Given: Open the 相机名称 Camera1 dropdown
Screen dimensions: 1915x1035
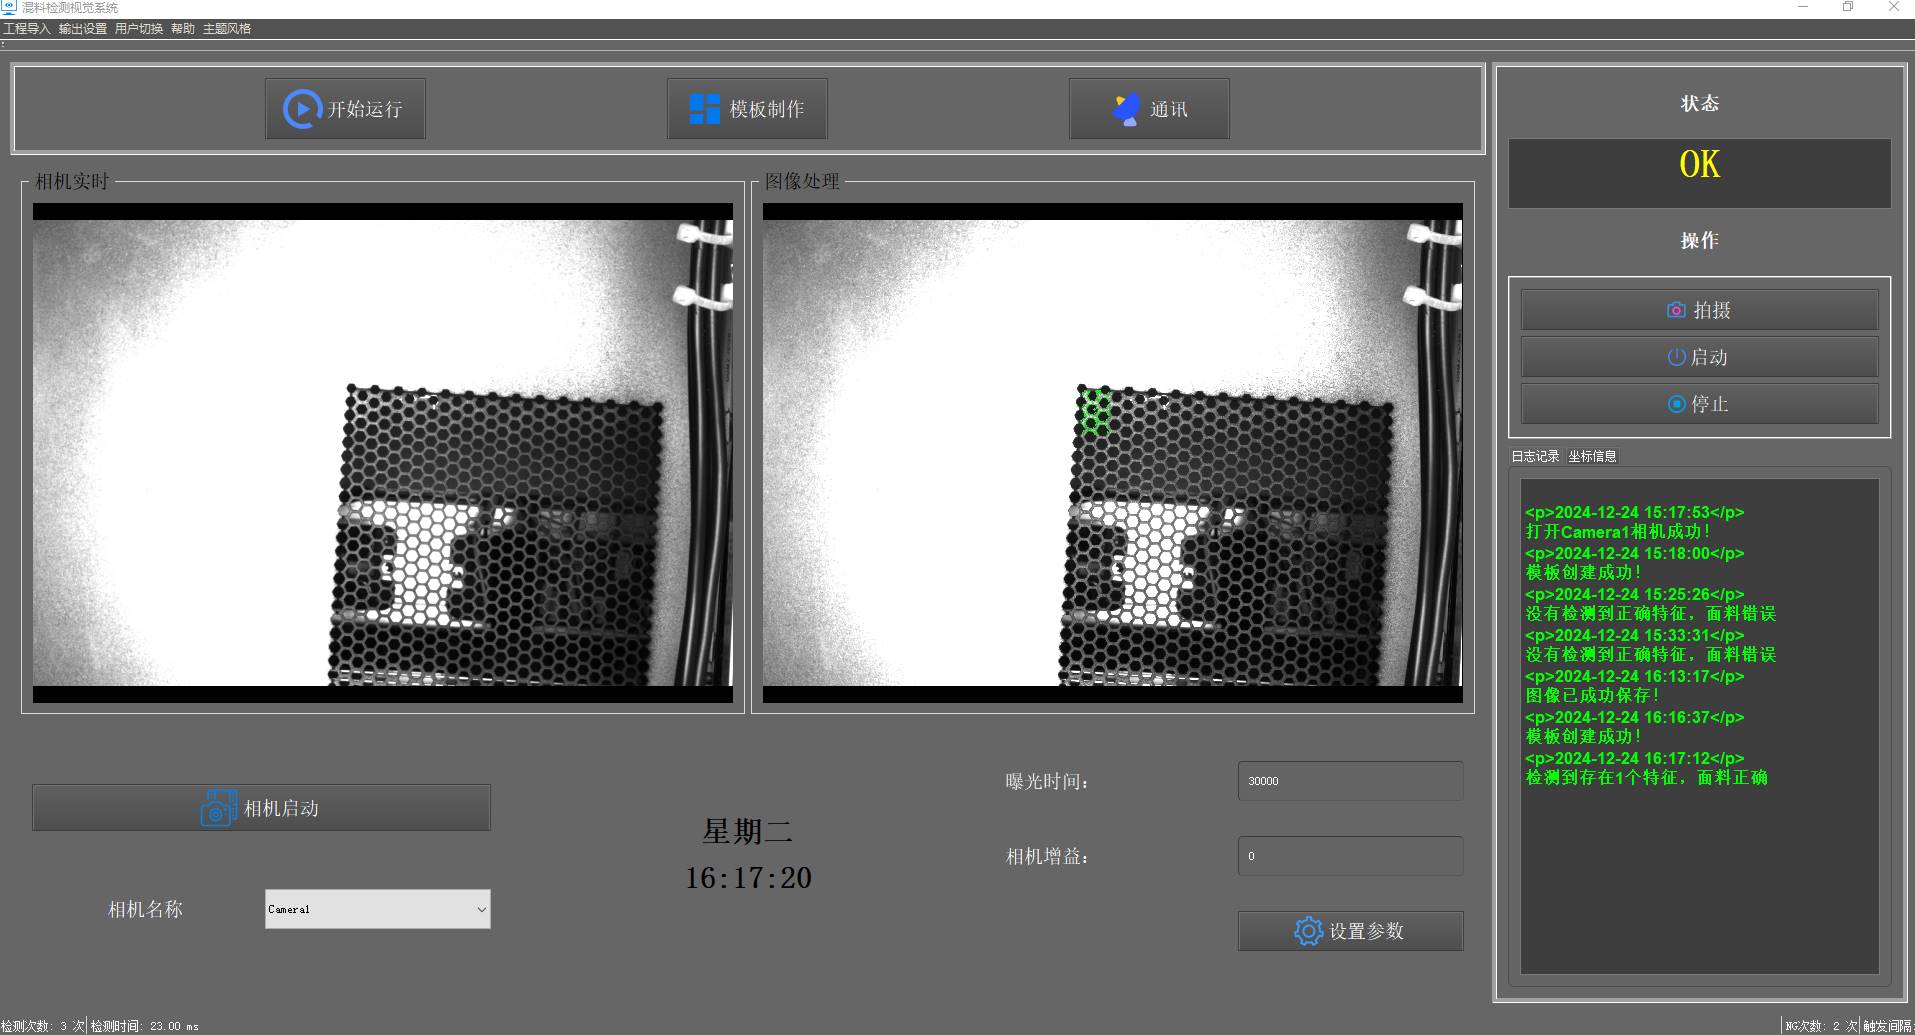Looking at the screenshot, I should click(x=377, y=909).
